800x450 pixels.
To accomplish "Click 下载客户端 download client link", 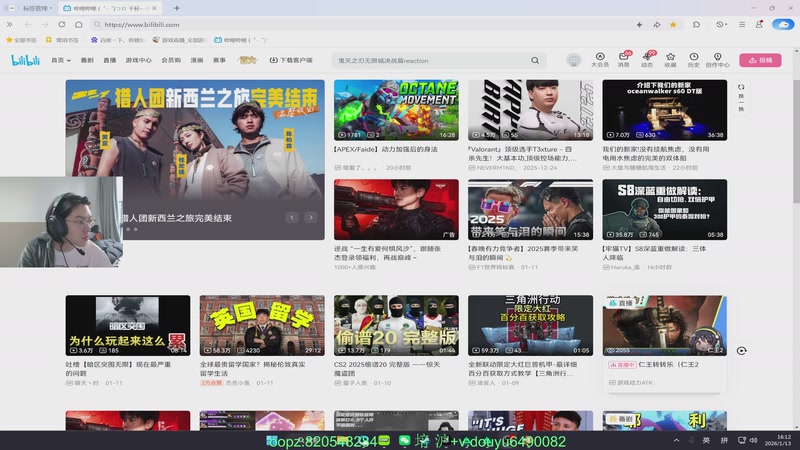I will click(291, 60).
